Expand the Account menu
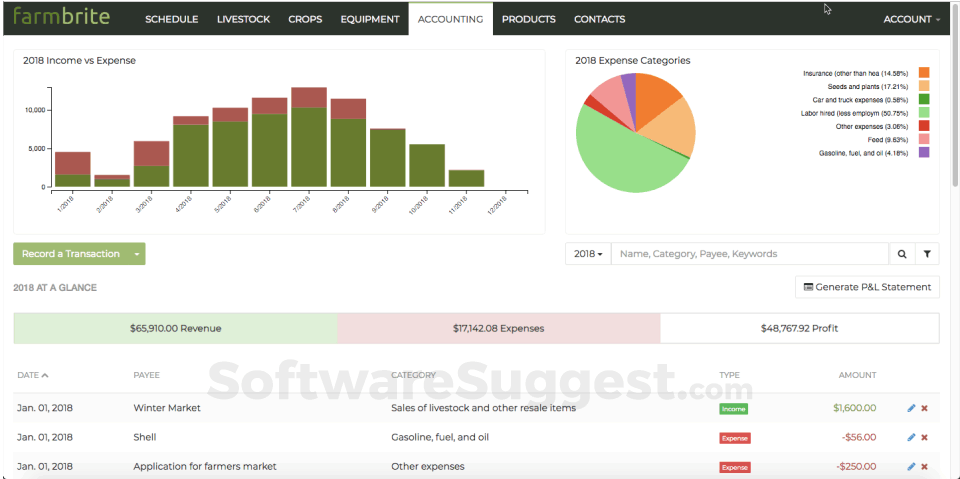The height and width of the screenshot is (479, 960). tap(912, 19)
